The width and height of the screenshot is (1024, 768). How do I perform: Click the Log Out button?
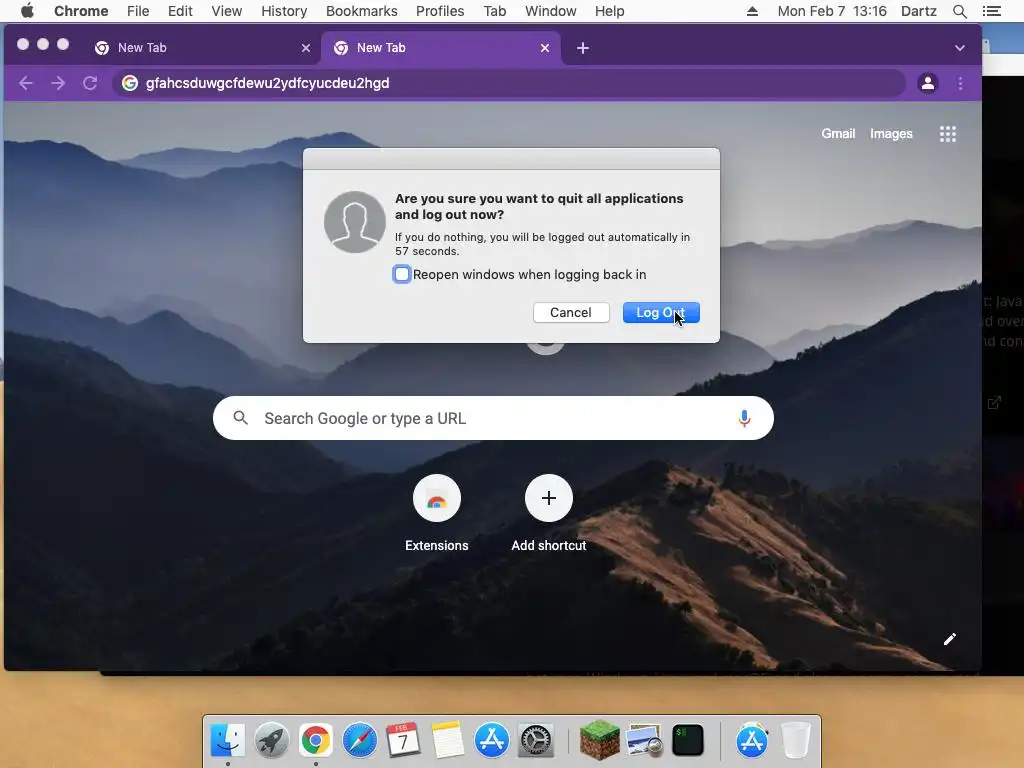(x=661, y=313)
